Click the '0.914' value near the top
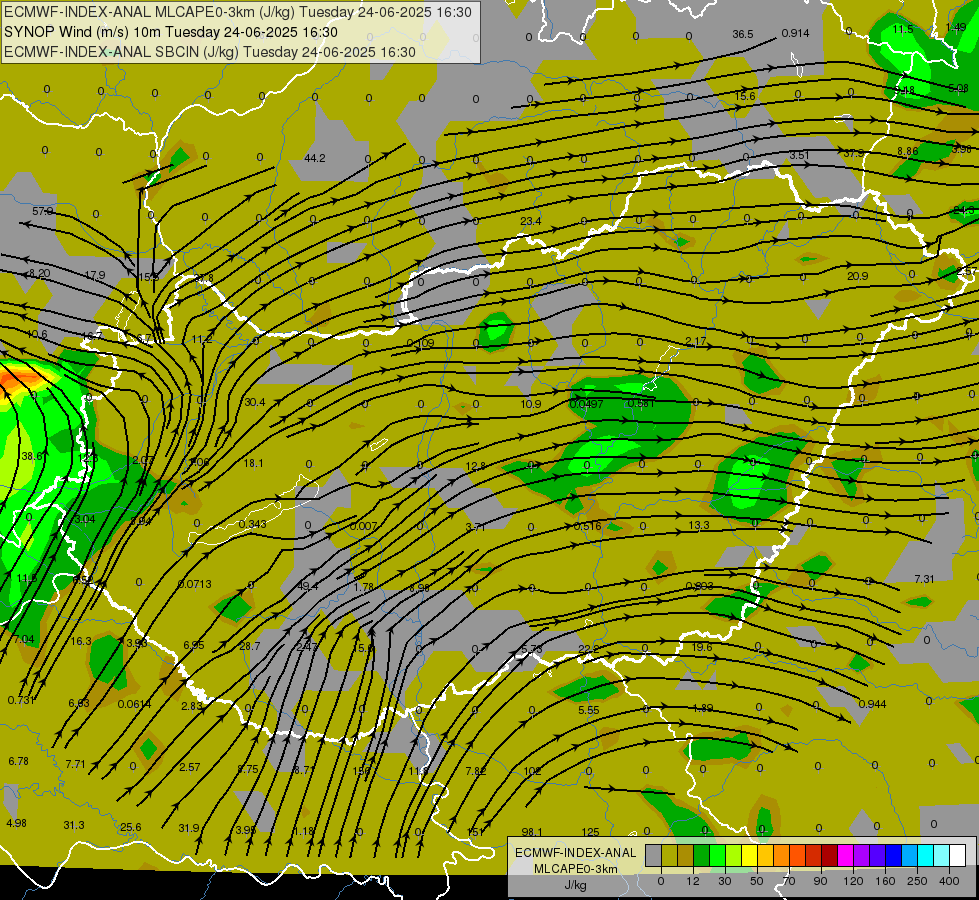Image resolution: width=979 pixels, height=900 pixels. pyautogui.click(x=795, y=33)
